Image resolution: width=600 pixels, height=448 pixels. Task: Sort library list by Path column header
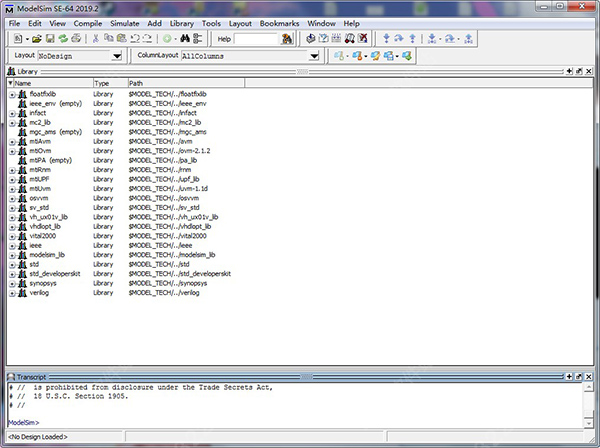point(300,83)
